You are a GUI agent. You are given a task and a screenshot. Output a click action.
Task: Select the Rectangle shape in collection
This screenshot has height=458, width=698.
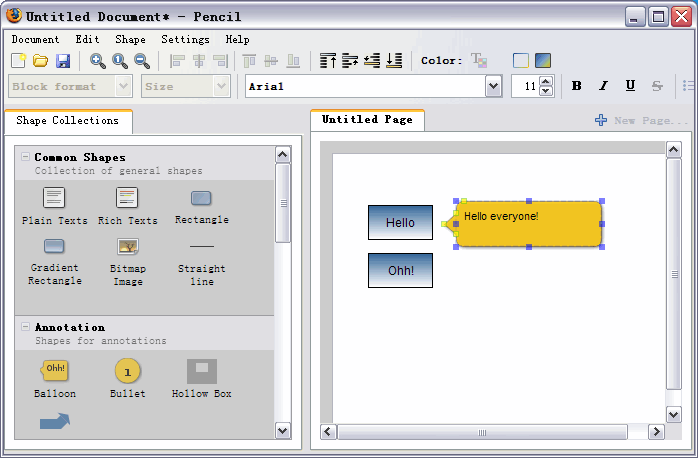(x=201, y=206)
